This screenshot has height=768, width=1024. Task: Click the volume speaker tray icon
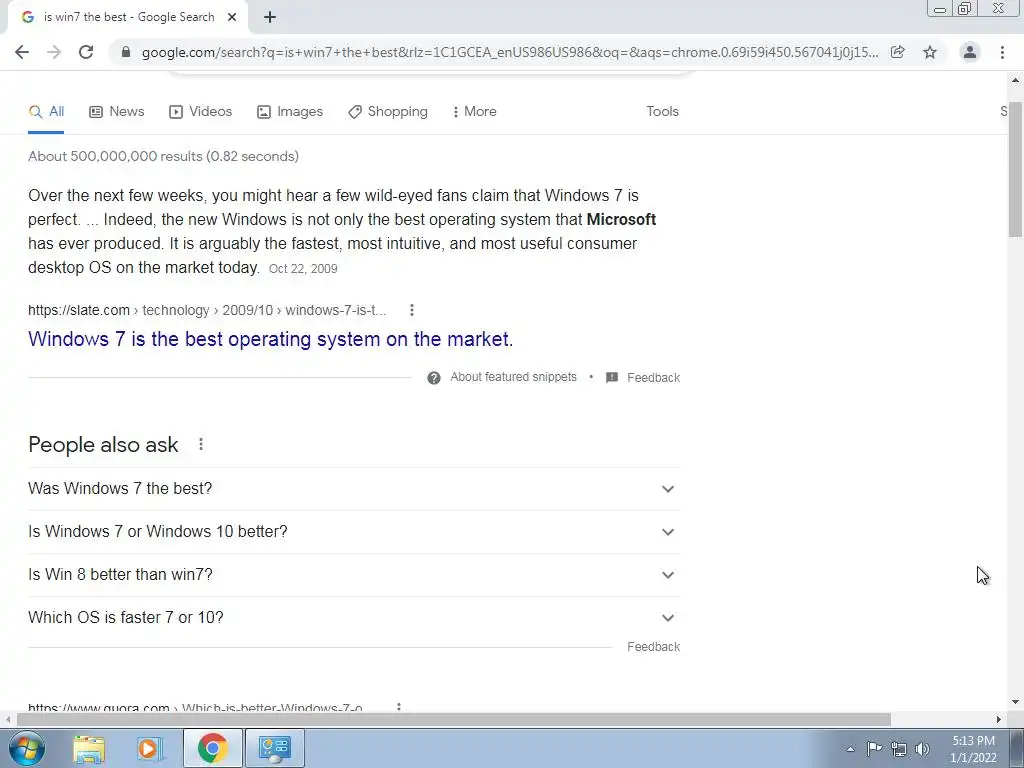tap(922, 749)
